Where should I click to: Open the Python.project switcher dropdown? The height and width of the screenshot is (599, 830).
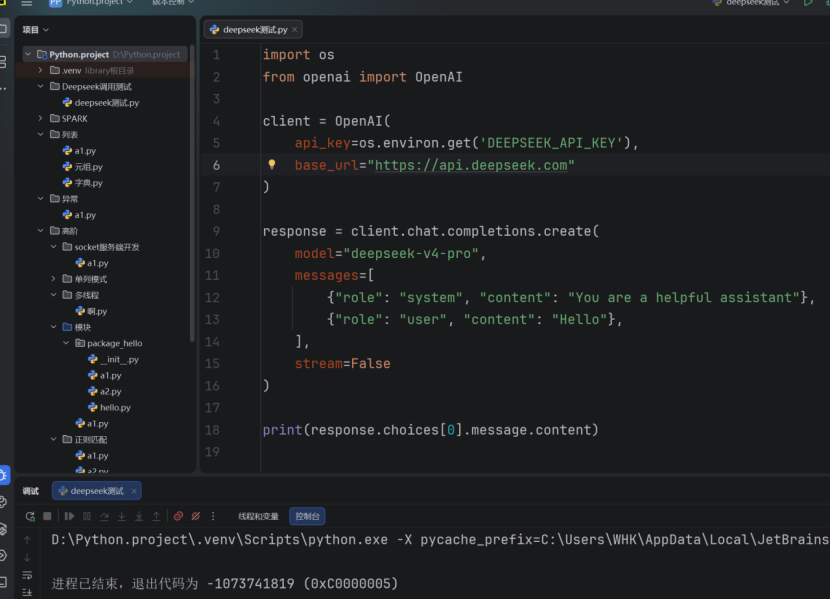click(91, 3)
